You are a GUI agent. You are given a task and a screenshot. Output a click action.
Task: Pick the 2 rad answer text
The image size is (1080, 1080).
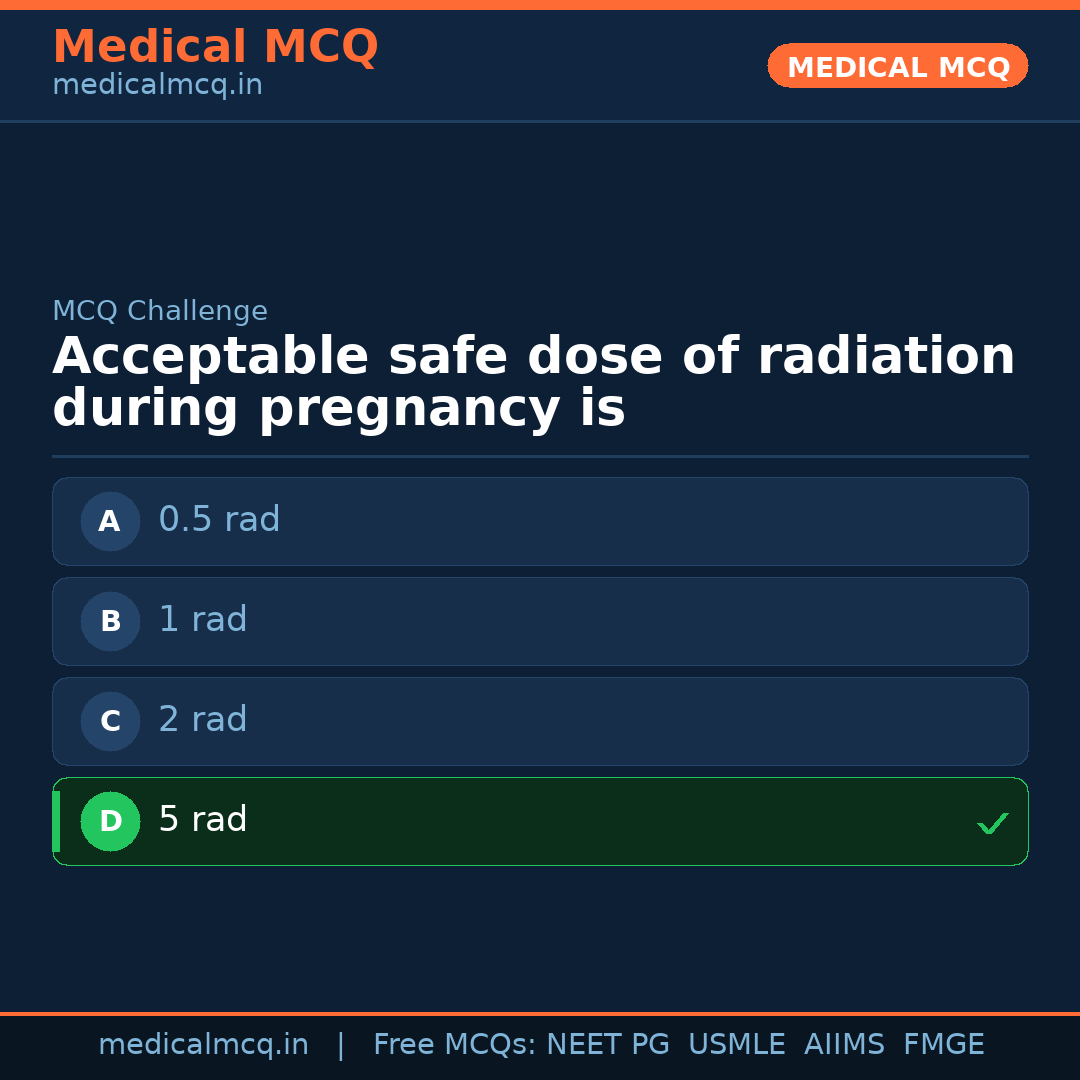[x=203, y=720]
